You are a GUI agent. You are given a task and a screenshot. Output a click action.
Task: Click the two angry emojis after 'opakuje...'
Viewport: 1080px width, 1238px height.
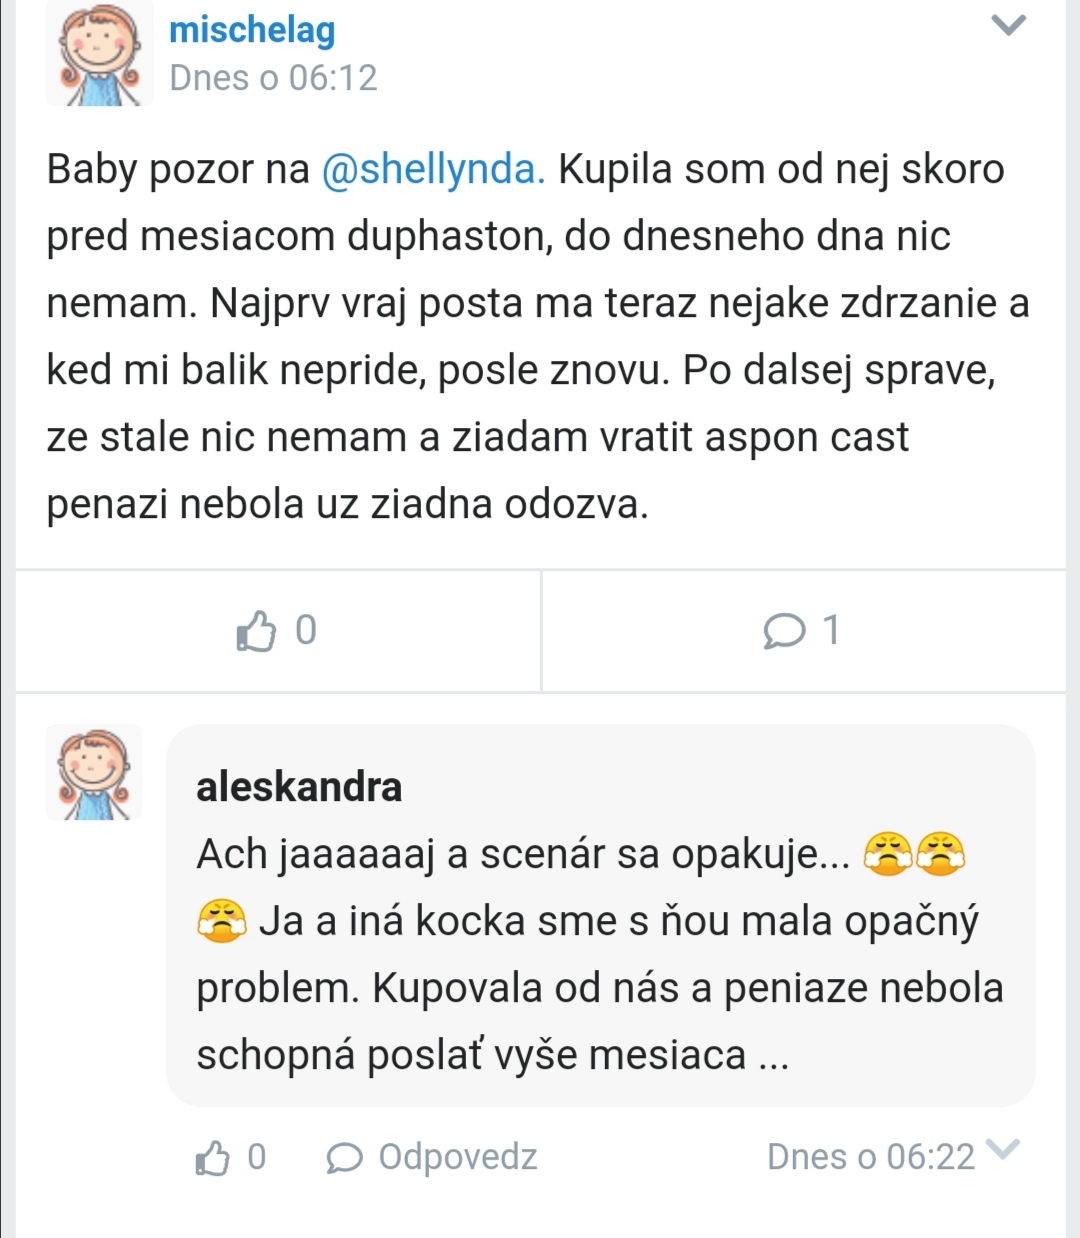click(914, 854)
